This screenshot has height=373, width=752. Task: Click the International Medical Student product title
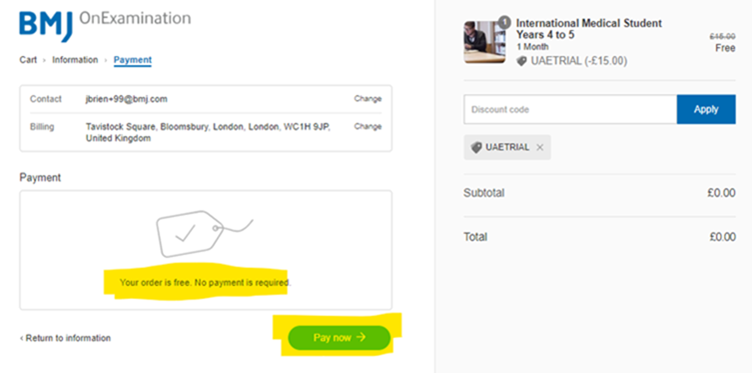click(x=589, y=29)
